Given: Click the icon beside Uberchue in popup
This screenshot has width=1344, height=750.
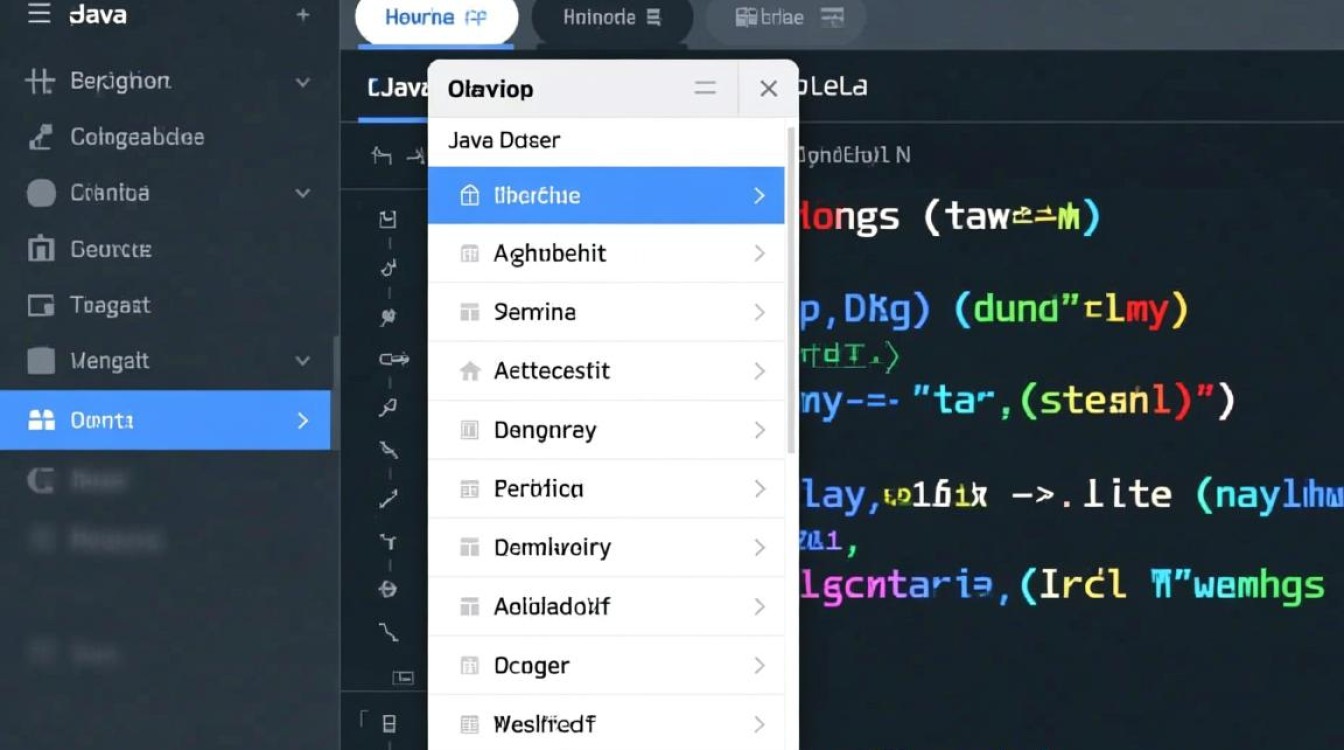Looking at the screenshot, I should pos(469,196).
